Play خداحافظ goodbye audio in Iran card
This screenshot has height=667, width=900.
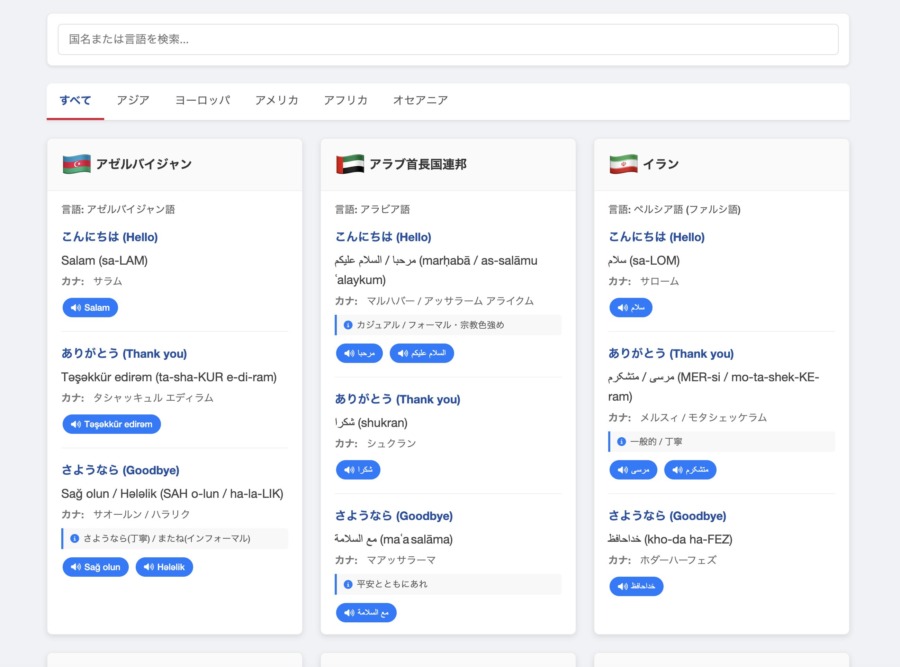pyautogui.click(x=637, y=586)
